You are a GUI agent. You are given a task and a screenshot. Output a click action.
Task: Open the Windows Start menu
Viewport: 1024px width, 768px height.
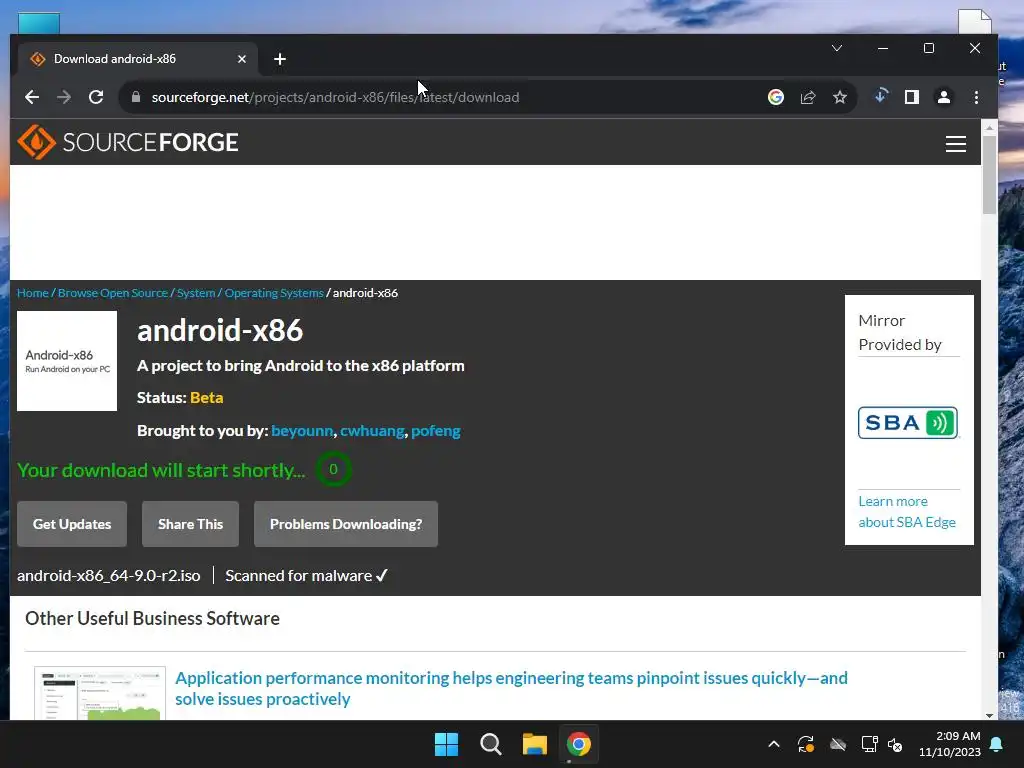pos(447,744)
